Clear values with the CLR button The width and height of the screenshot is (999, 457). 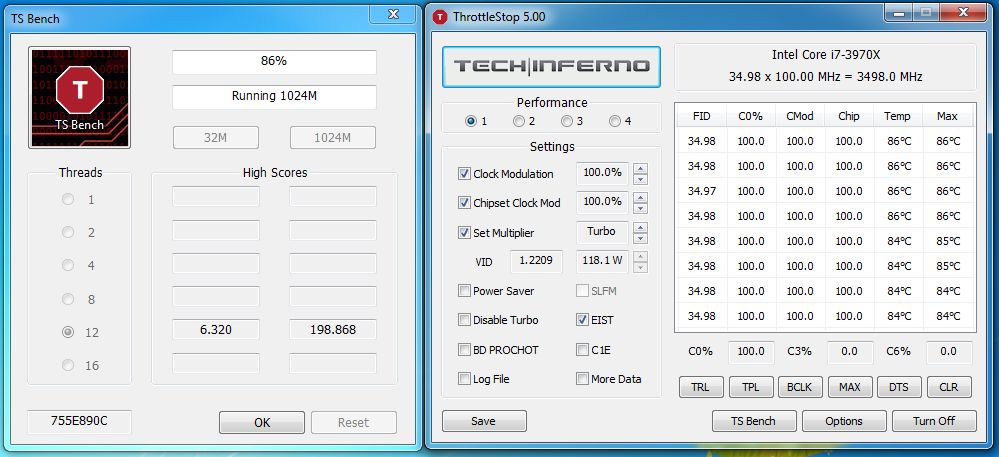pos(949,387)
